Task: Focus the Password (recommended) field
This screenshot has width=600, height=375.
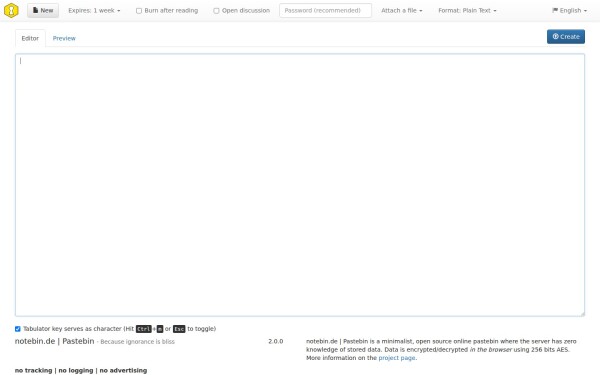Action: [325, 10]
